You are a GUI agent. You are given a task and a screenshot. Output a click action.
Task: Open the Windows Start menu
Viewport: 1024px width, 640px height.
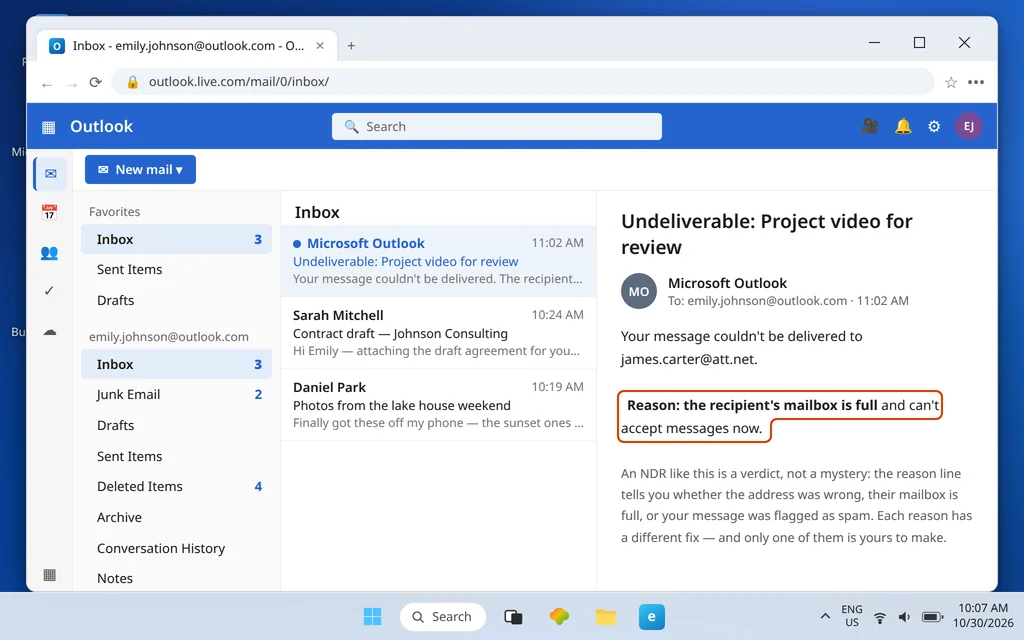(x=372, y=616)
